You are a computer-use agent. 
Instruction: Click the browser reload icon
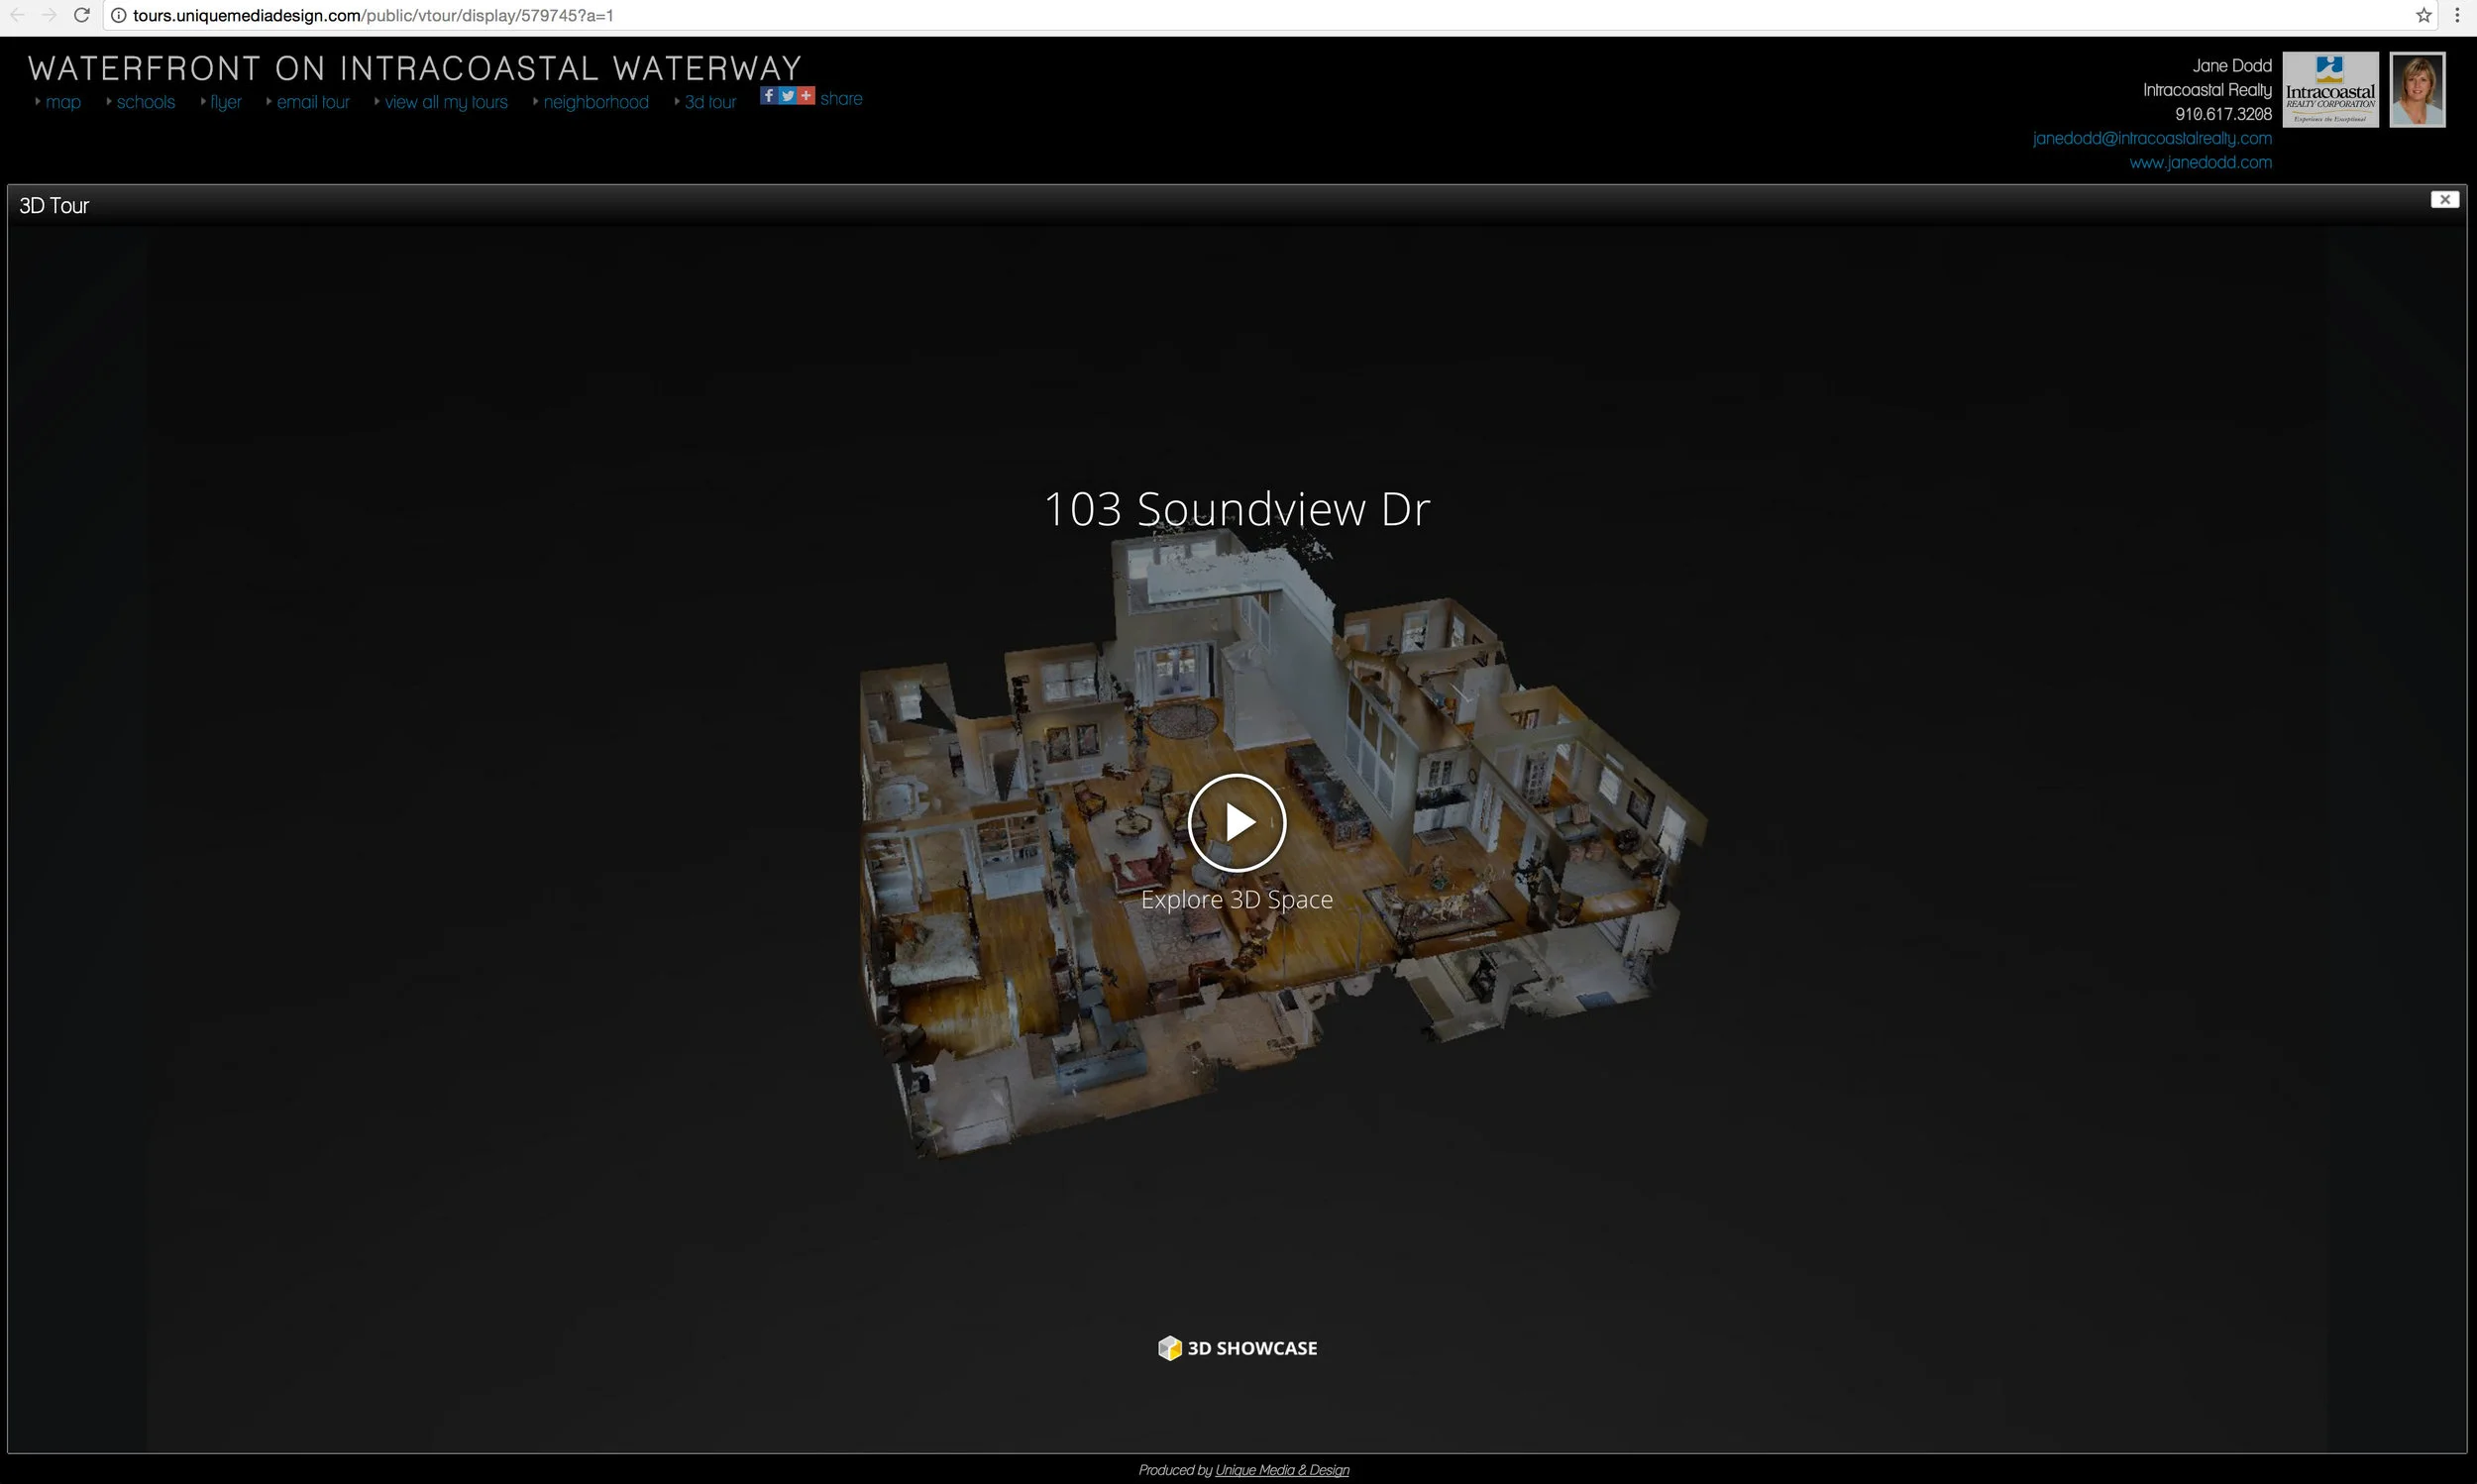point(82,15)
